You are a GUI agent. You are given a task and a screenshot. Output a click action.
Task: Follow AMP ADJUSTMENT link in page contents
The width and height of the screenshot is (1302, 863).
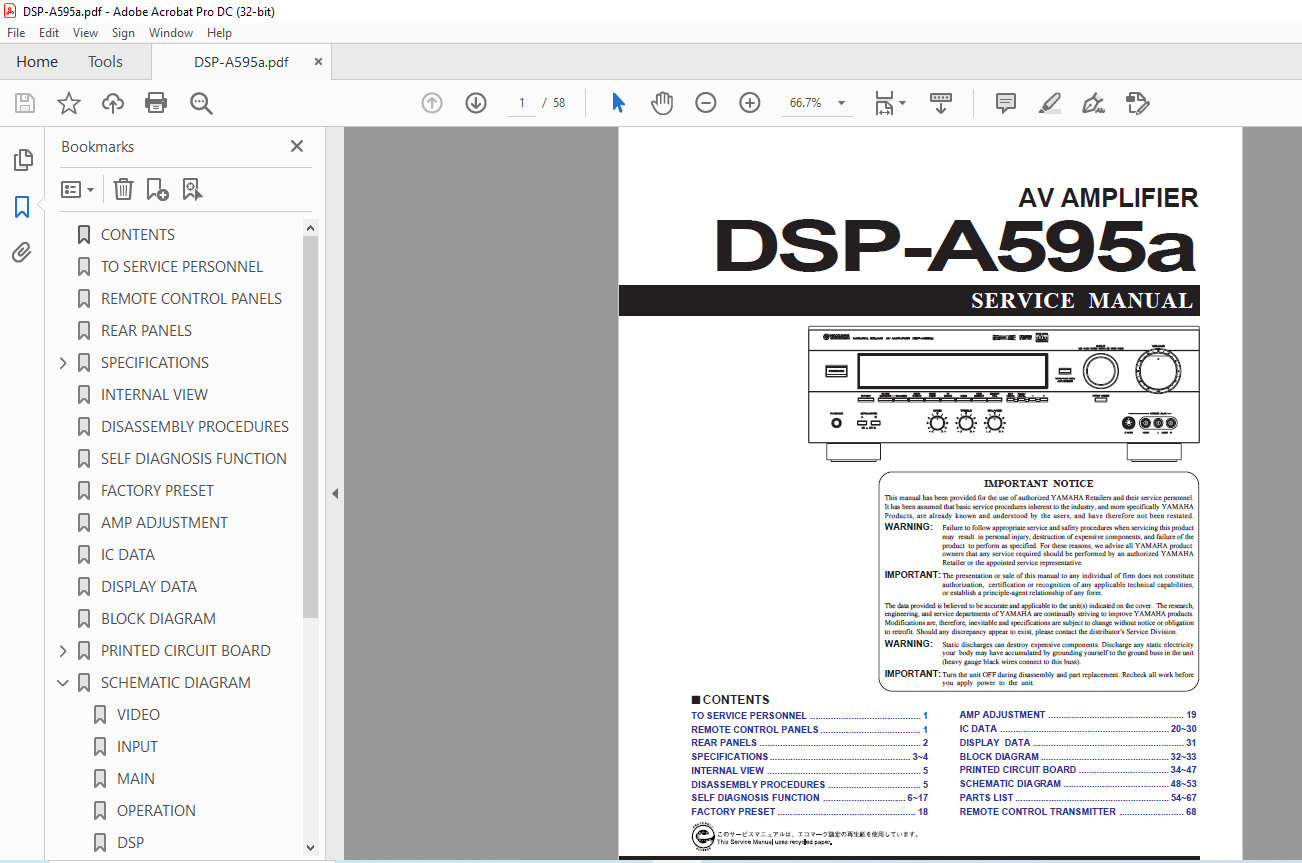1077,715
